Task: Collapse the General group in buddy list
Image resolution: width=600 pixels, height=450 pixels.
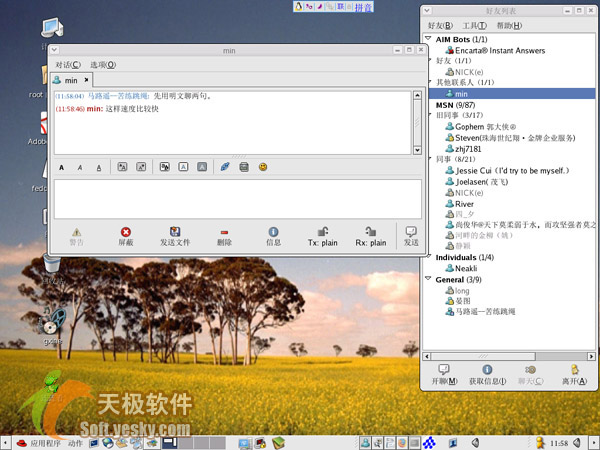Action: pyautogui.click(x=429, y=280)
